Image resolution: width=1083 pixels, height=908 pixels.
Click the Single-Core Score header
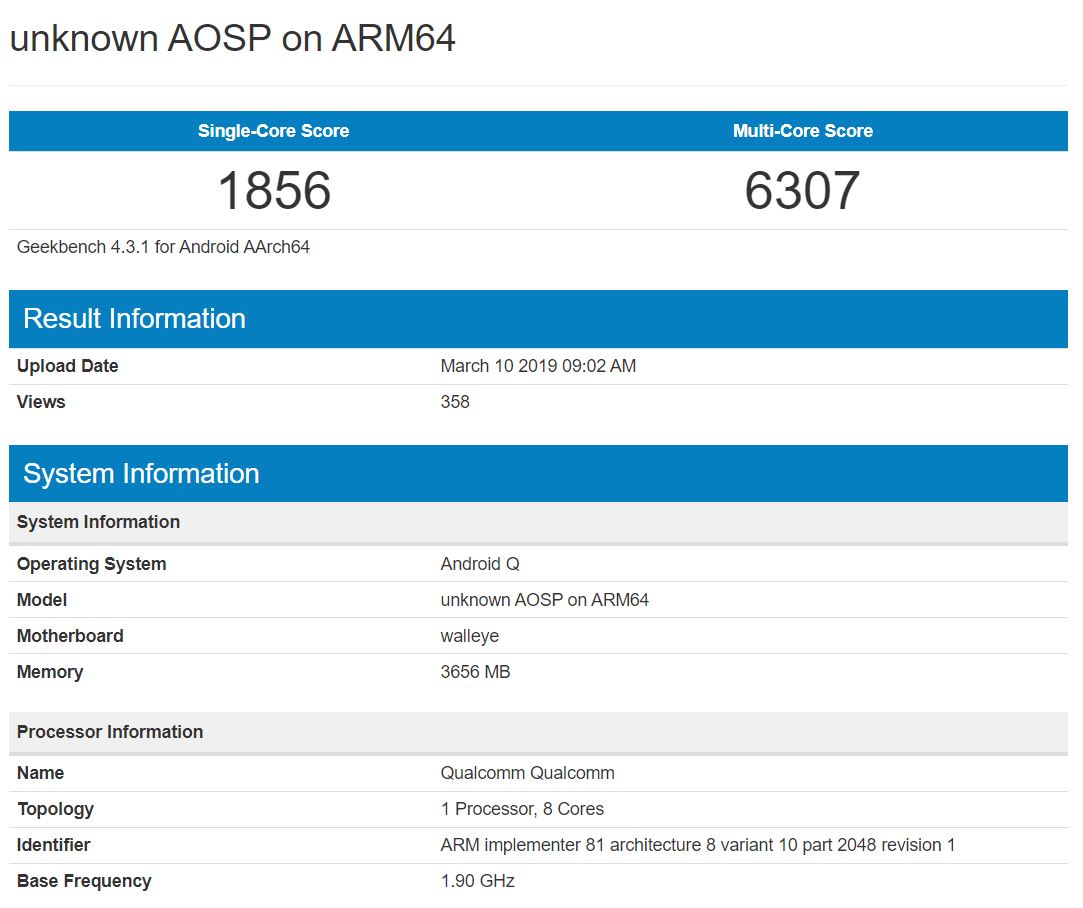(273, 131)
